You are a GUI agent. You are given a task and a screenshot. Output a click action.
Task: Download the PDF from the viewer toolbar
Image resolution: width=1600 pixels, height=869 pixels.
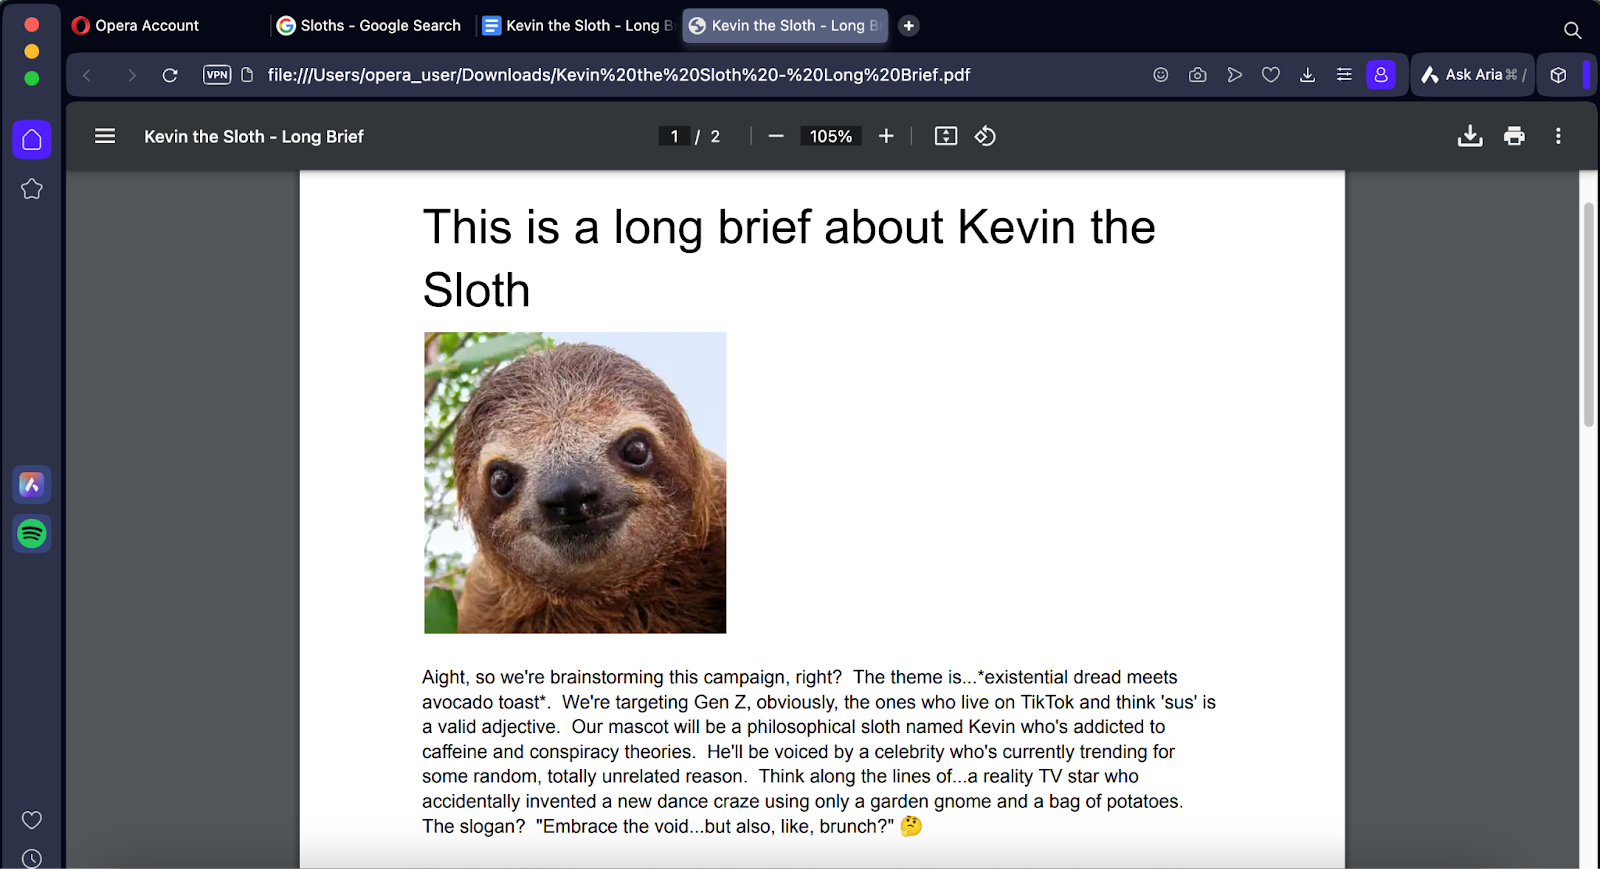1470,136
